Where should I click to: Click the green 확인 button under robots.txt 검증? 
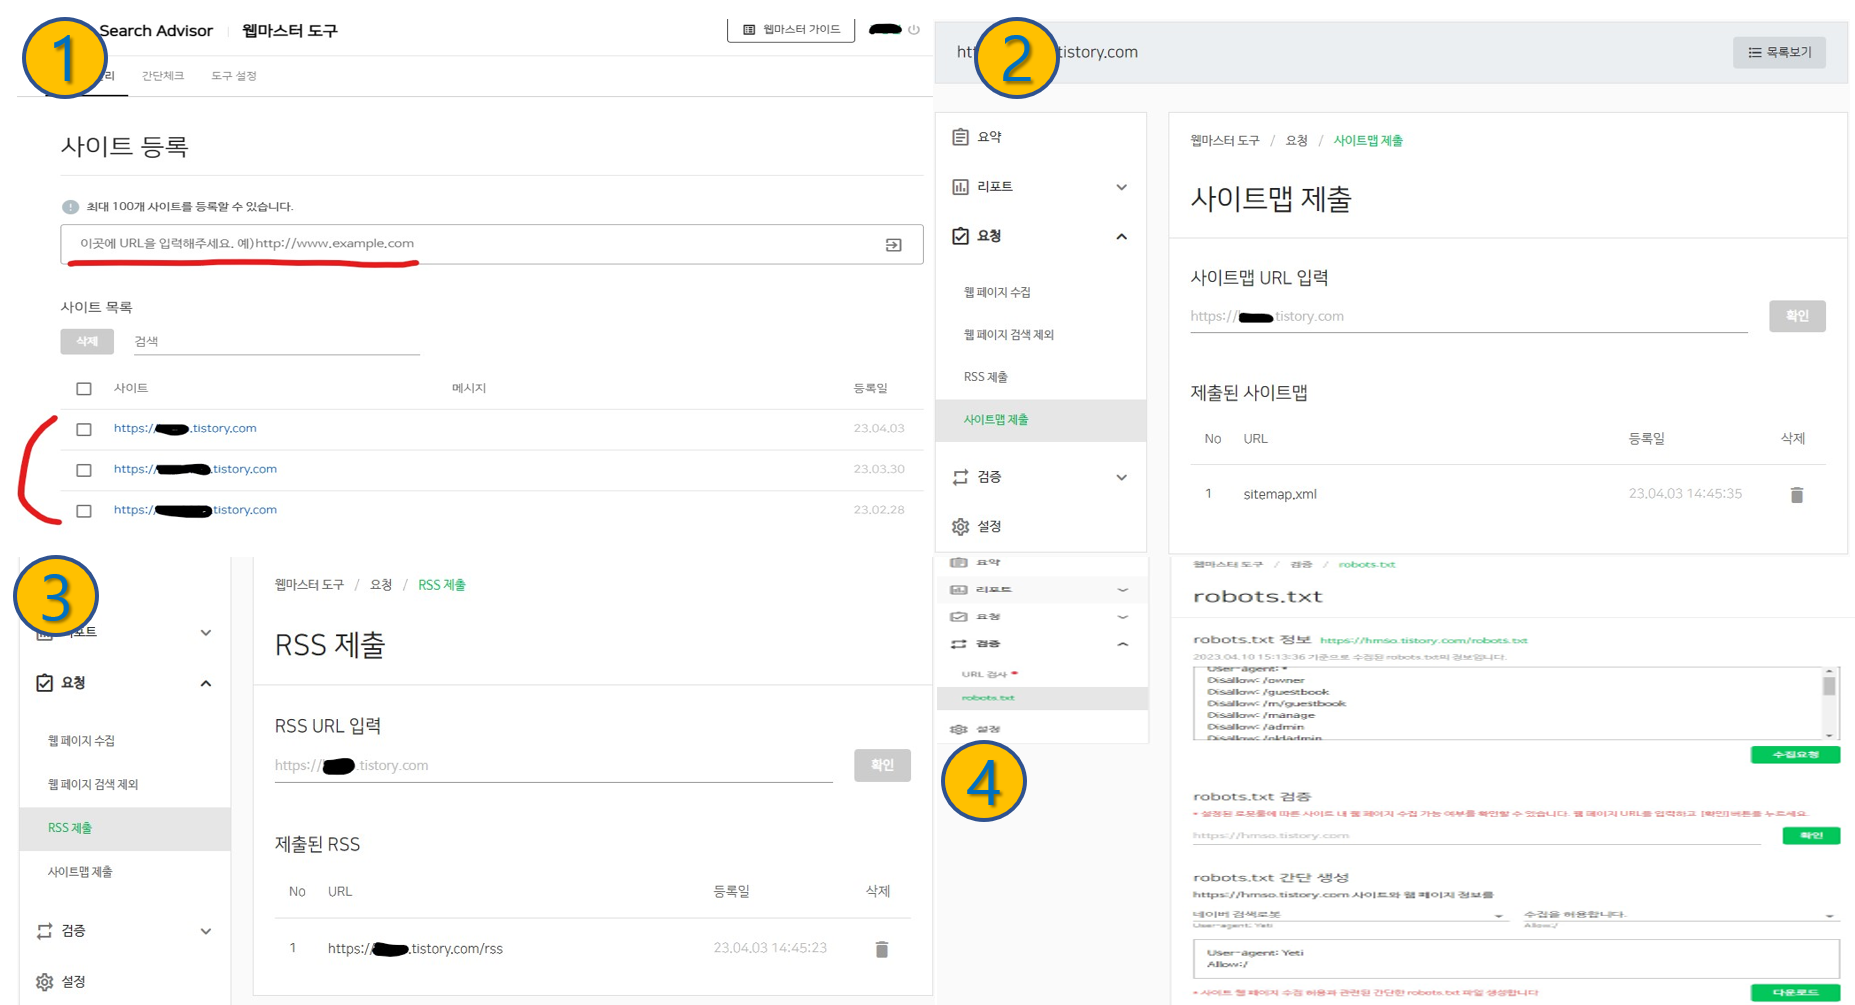(1811, 835)
